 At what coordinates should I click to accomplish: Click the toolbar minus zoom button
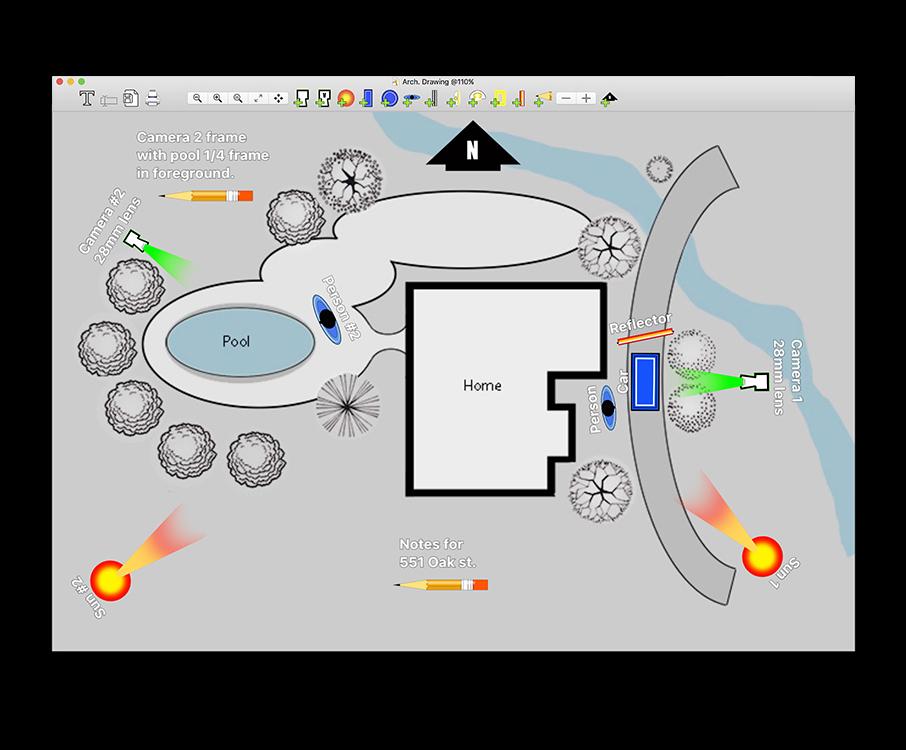coord(564,97)
